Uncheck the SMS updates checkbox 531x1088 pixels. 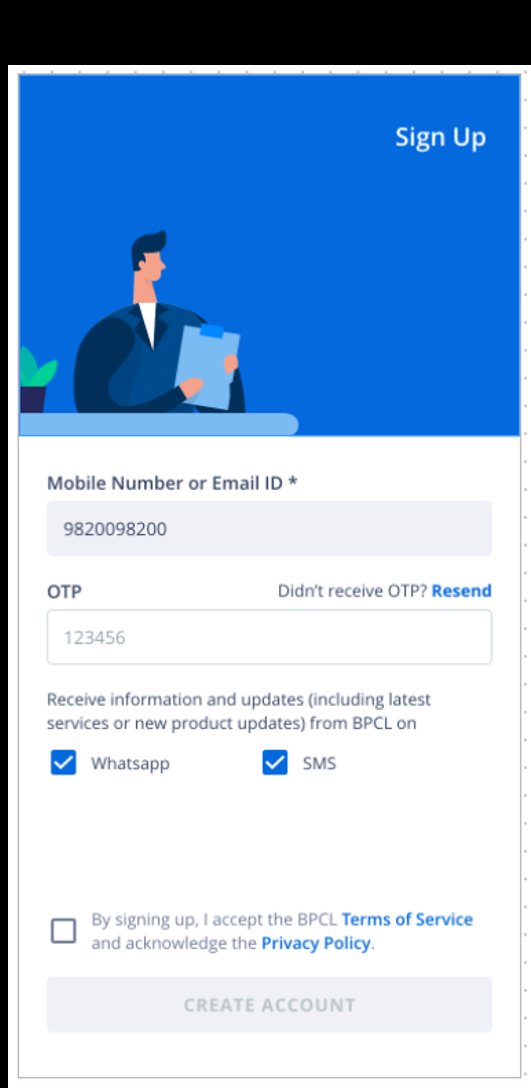(275, 763)
